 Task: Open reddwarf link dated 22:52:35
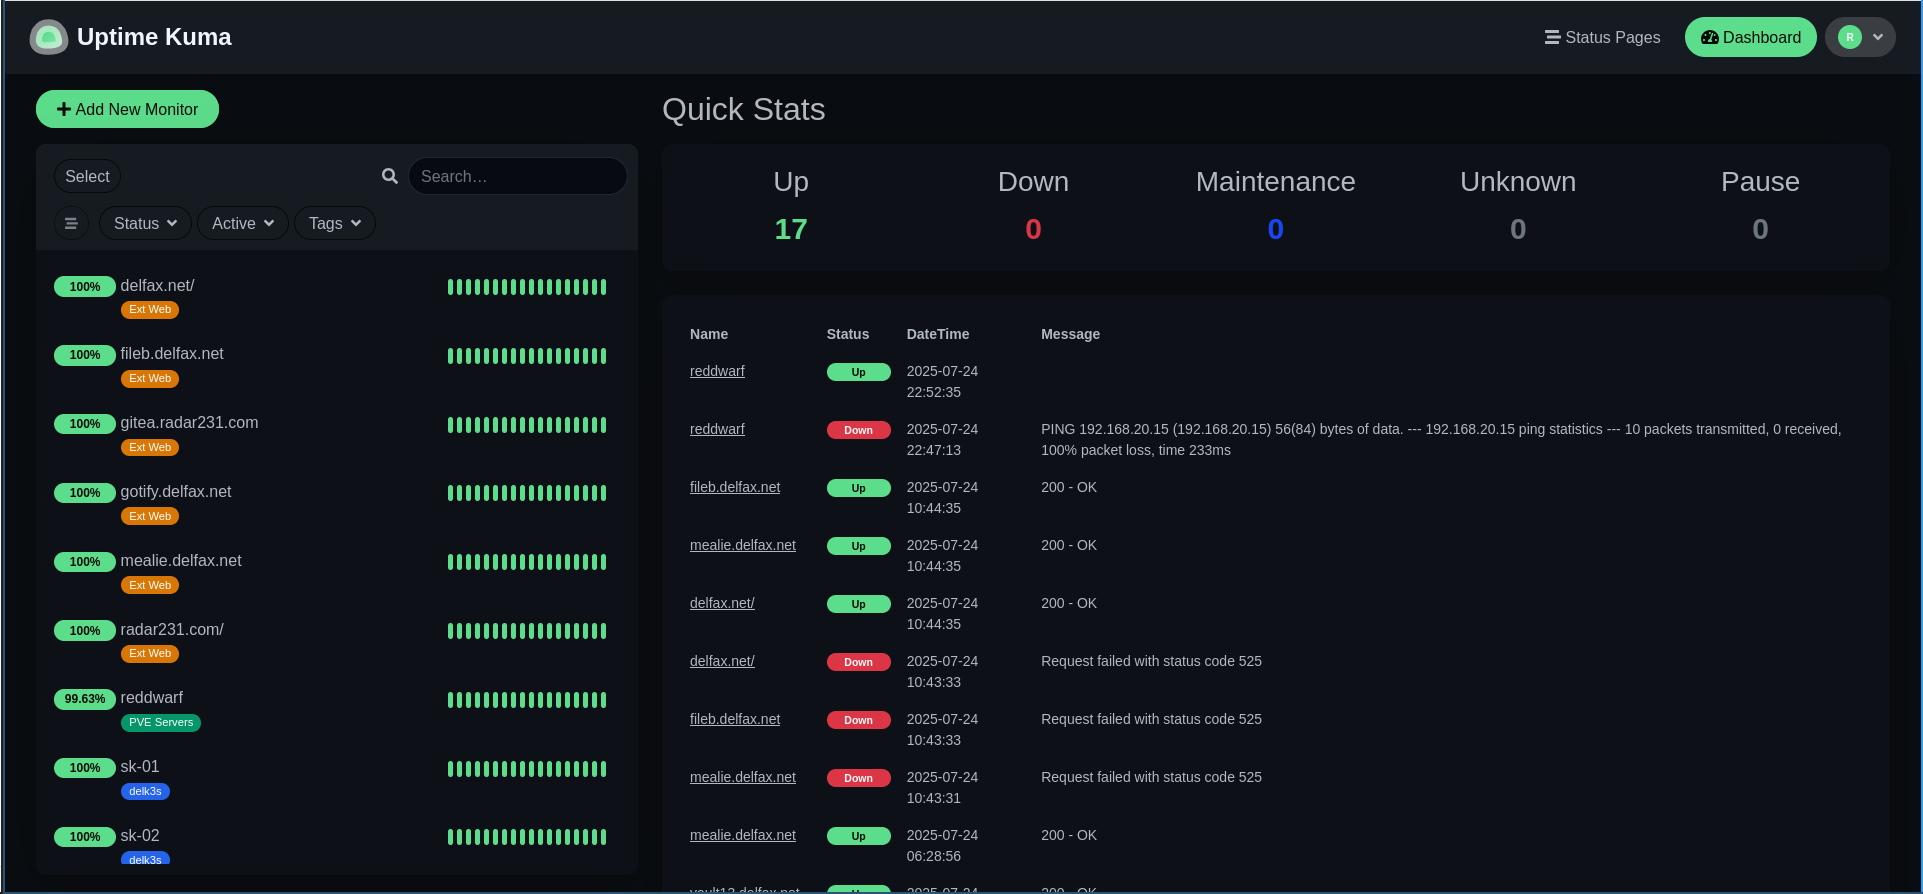(x=717, y=371)
